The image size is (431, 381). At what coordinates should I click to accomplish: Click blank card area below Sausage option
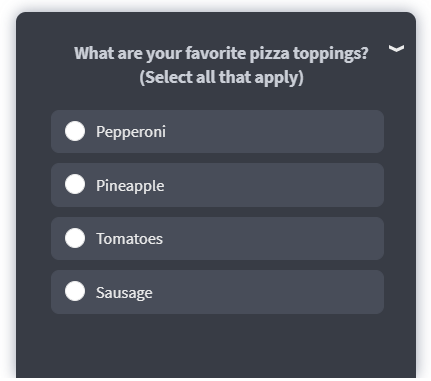217,345
